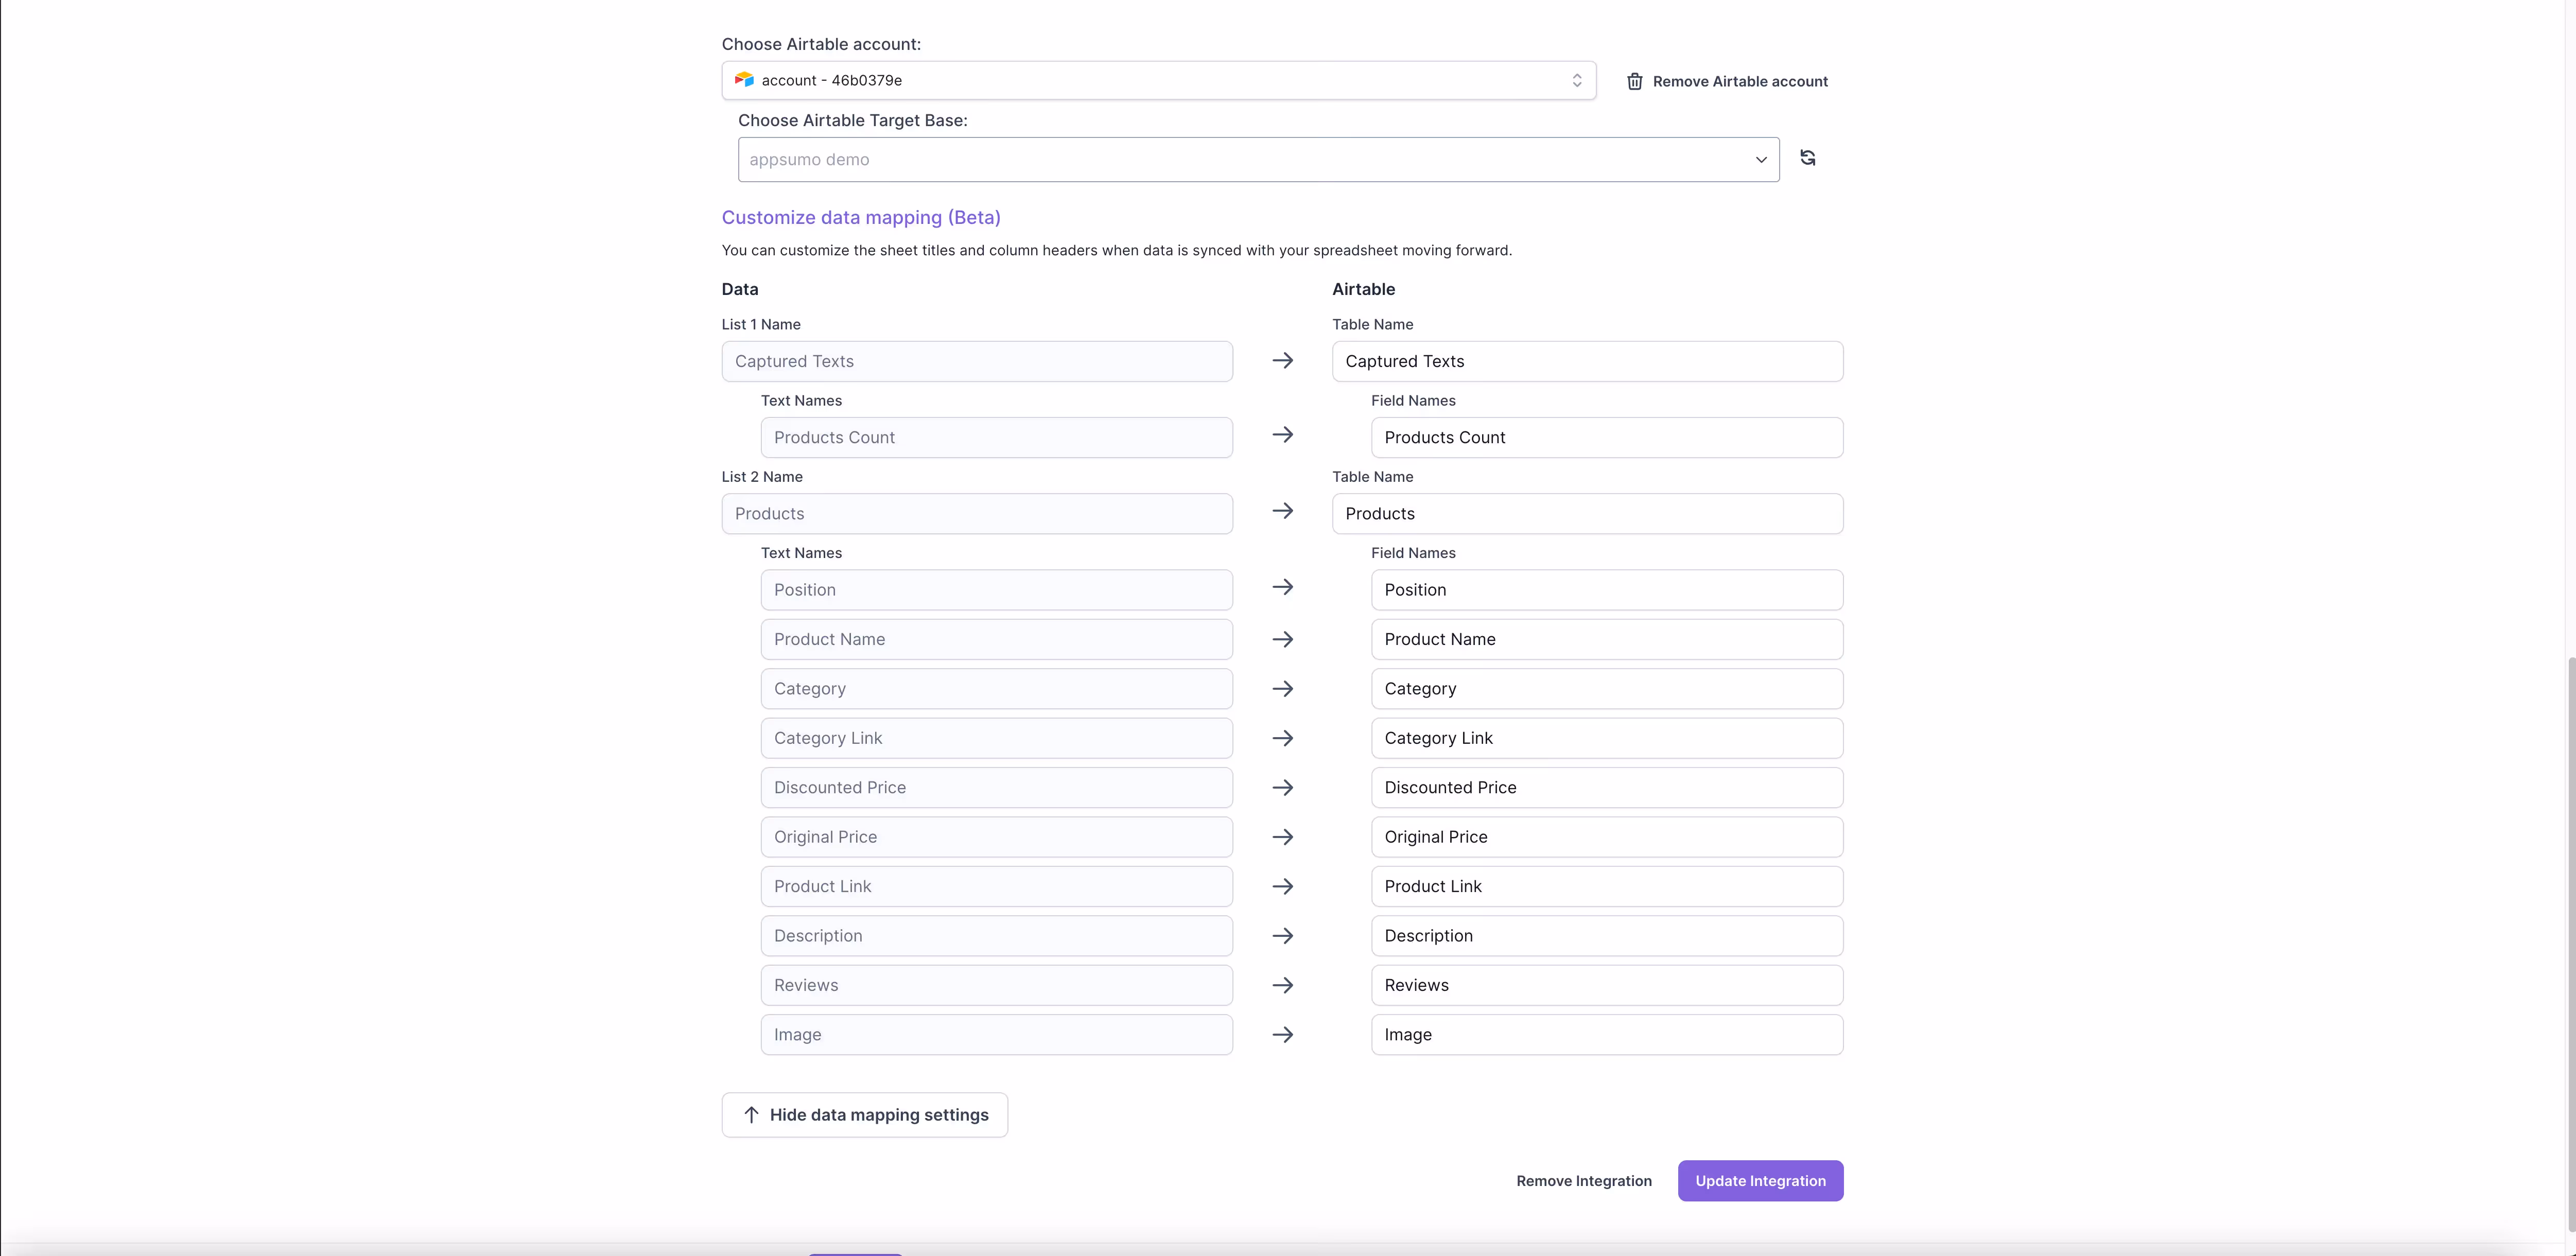Click the mapping arrow in Image row
Image resolution: width=2576 pixels, height=1256 pixels.
1282,1035
